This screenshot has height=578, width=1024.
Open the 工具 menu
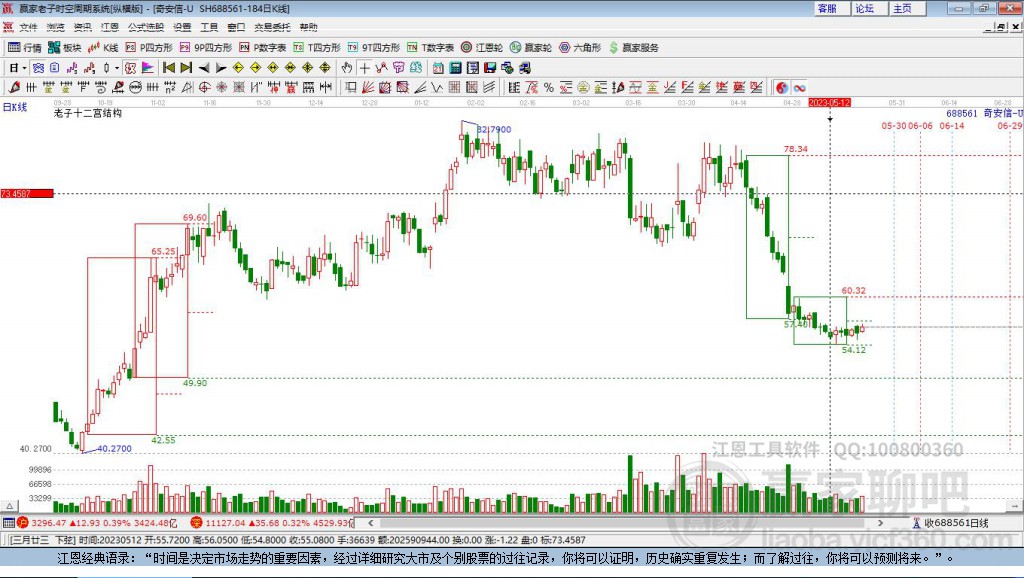point(209,27)
